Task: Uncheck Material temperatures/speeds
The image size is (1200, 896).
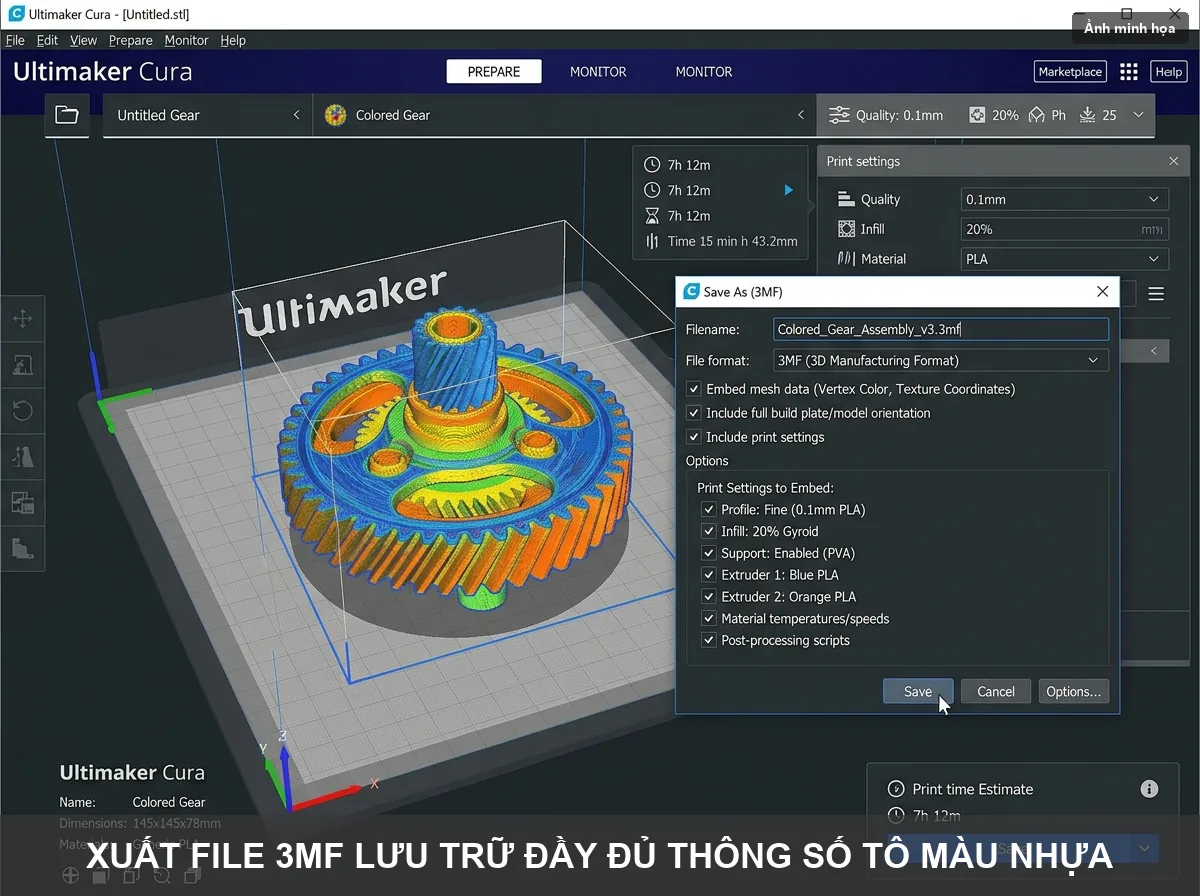Action: 709,619
